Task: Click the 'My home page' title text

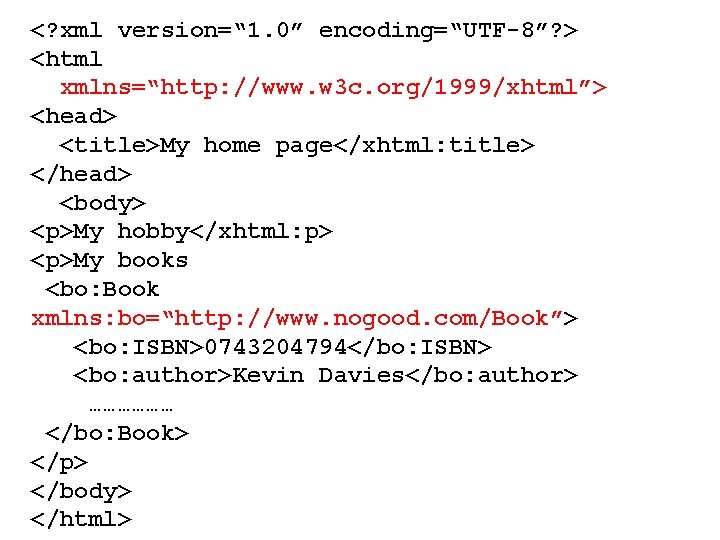Action: pyautogui.click(x=246, y=146)
